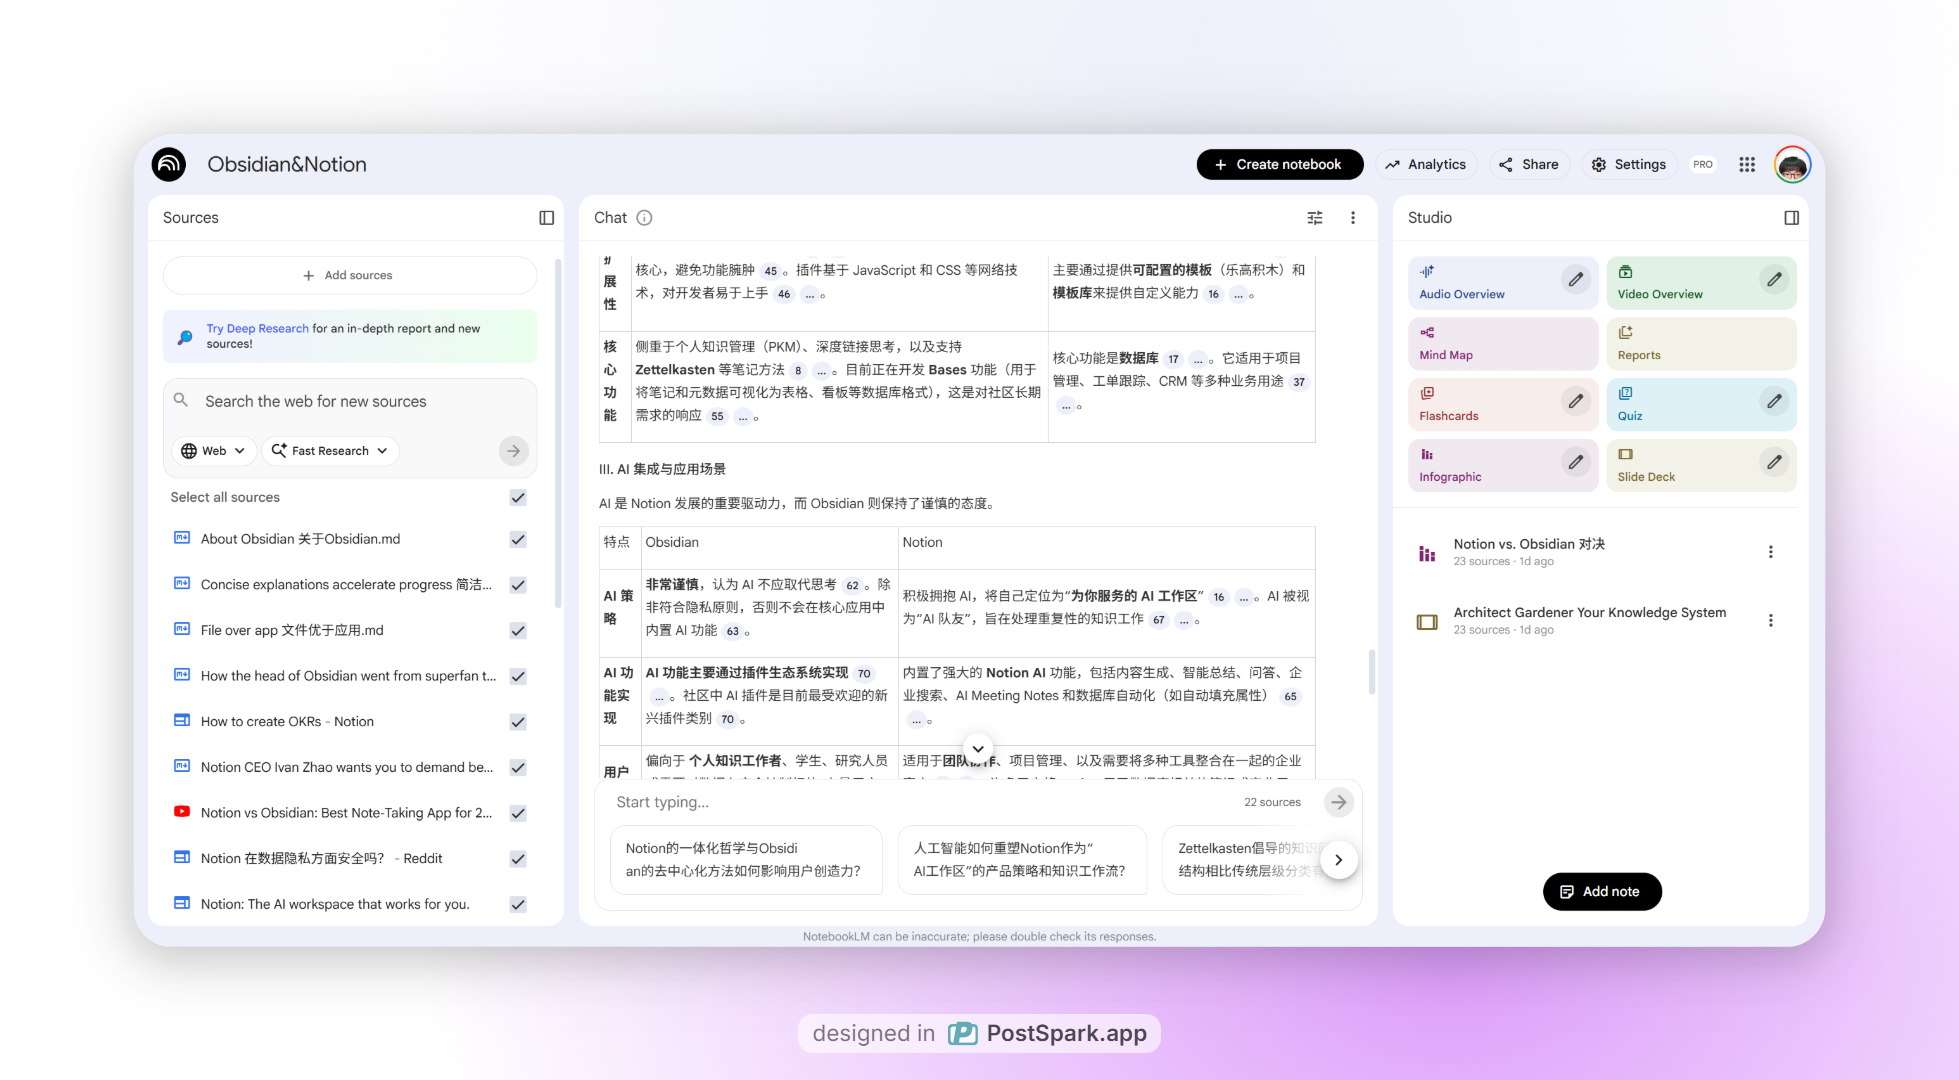The height and width of the screenshot is (1080, 1959).
Task: Open chat configuration sliders icon
Action: click(x=1315, y=218)
